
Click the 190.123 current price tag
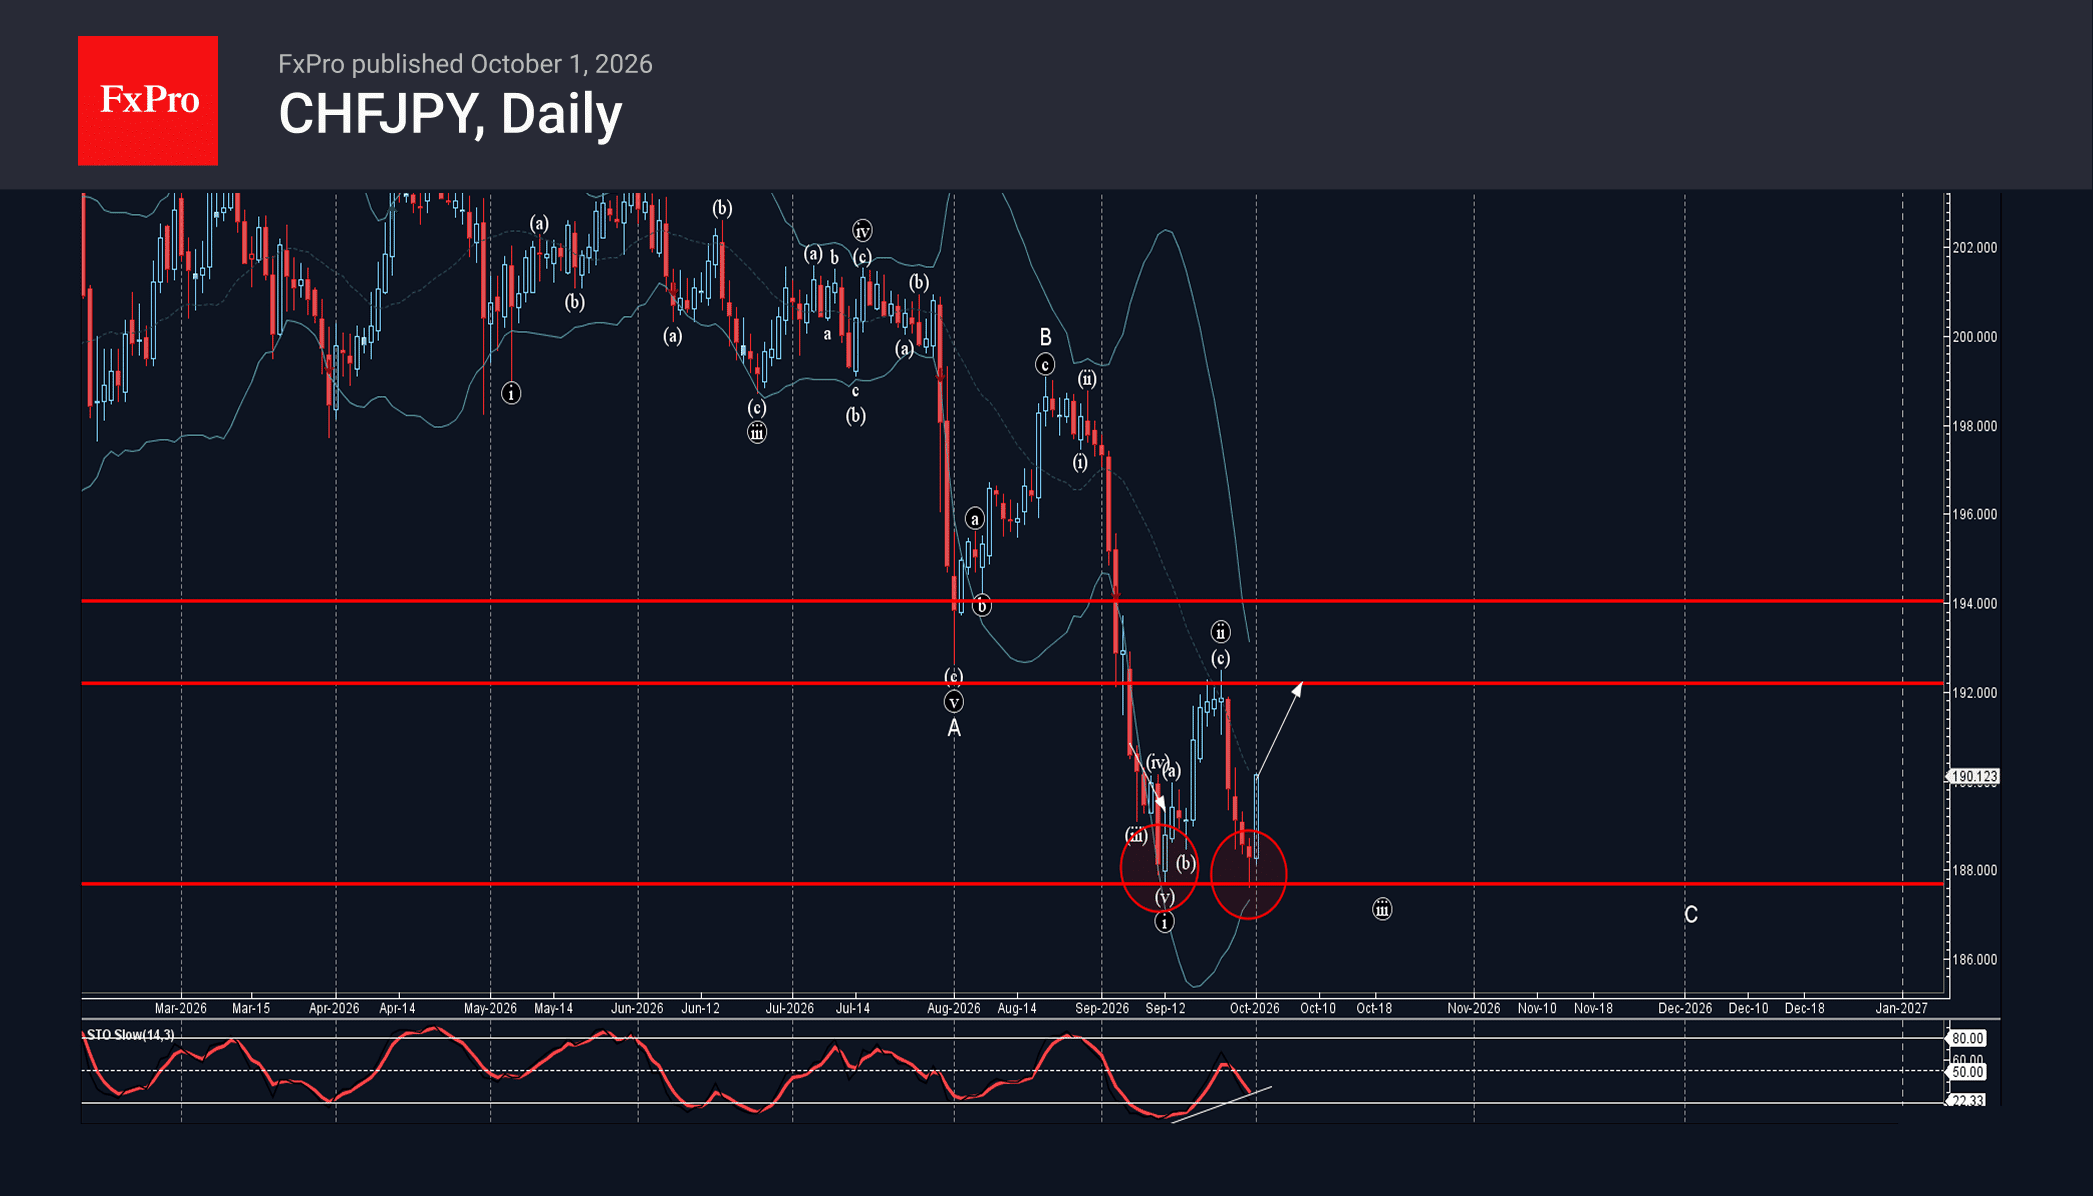tap(1973, 776)
